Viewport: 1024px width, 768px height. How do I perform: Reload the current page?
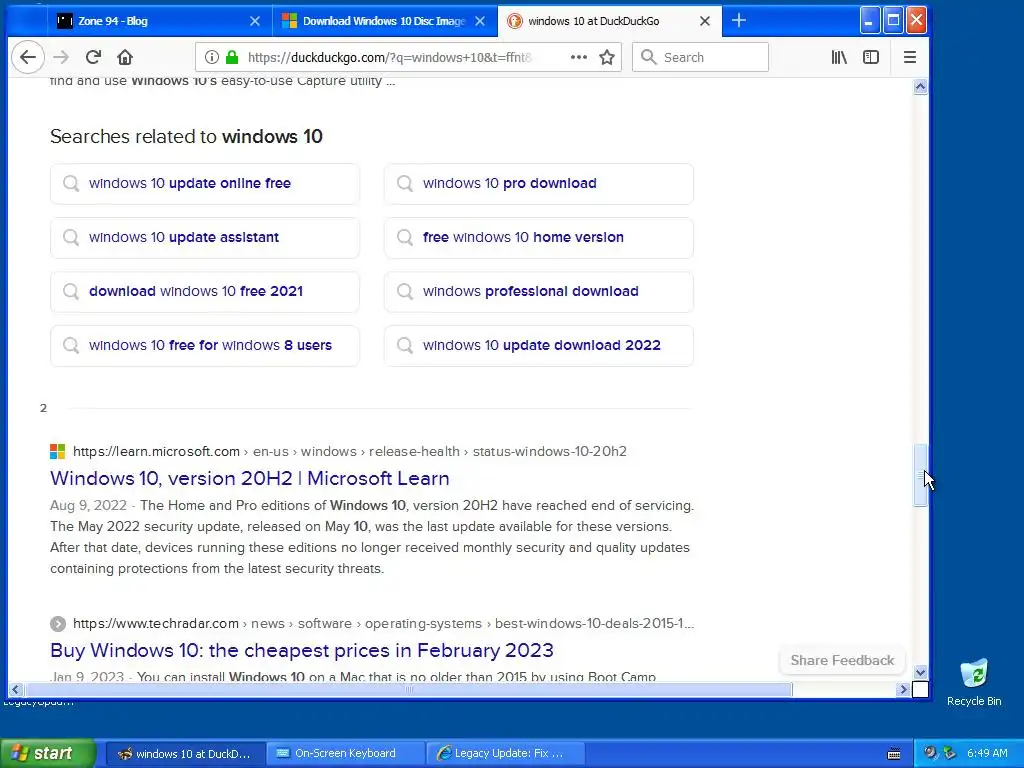click(x=93, y=57)
